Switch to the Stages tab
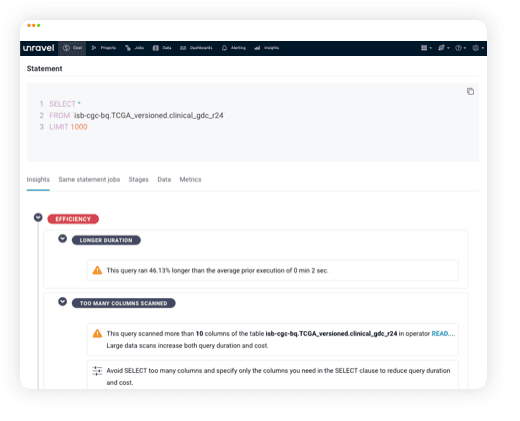The height and width of the screenshot is (421, 520). coord(138,179)
